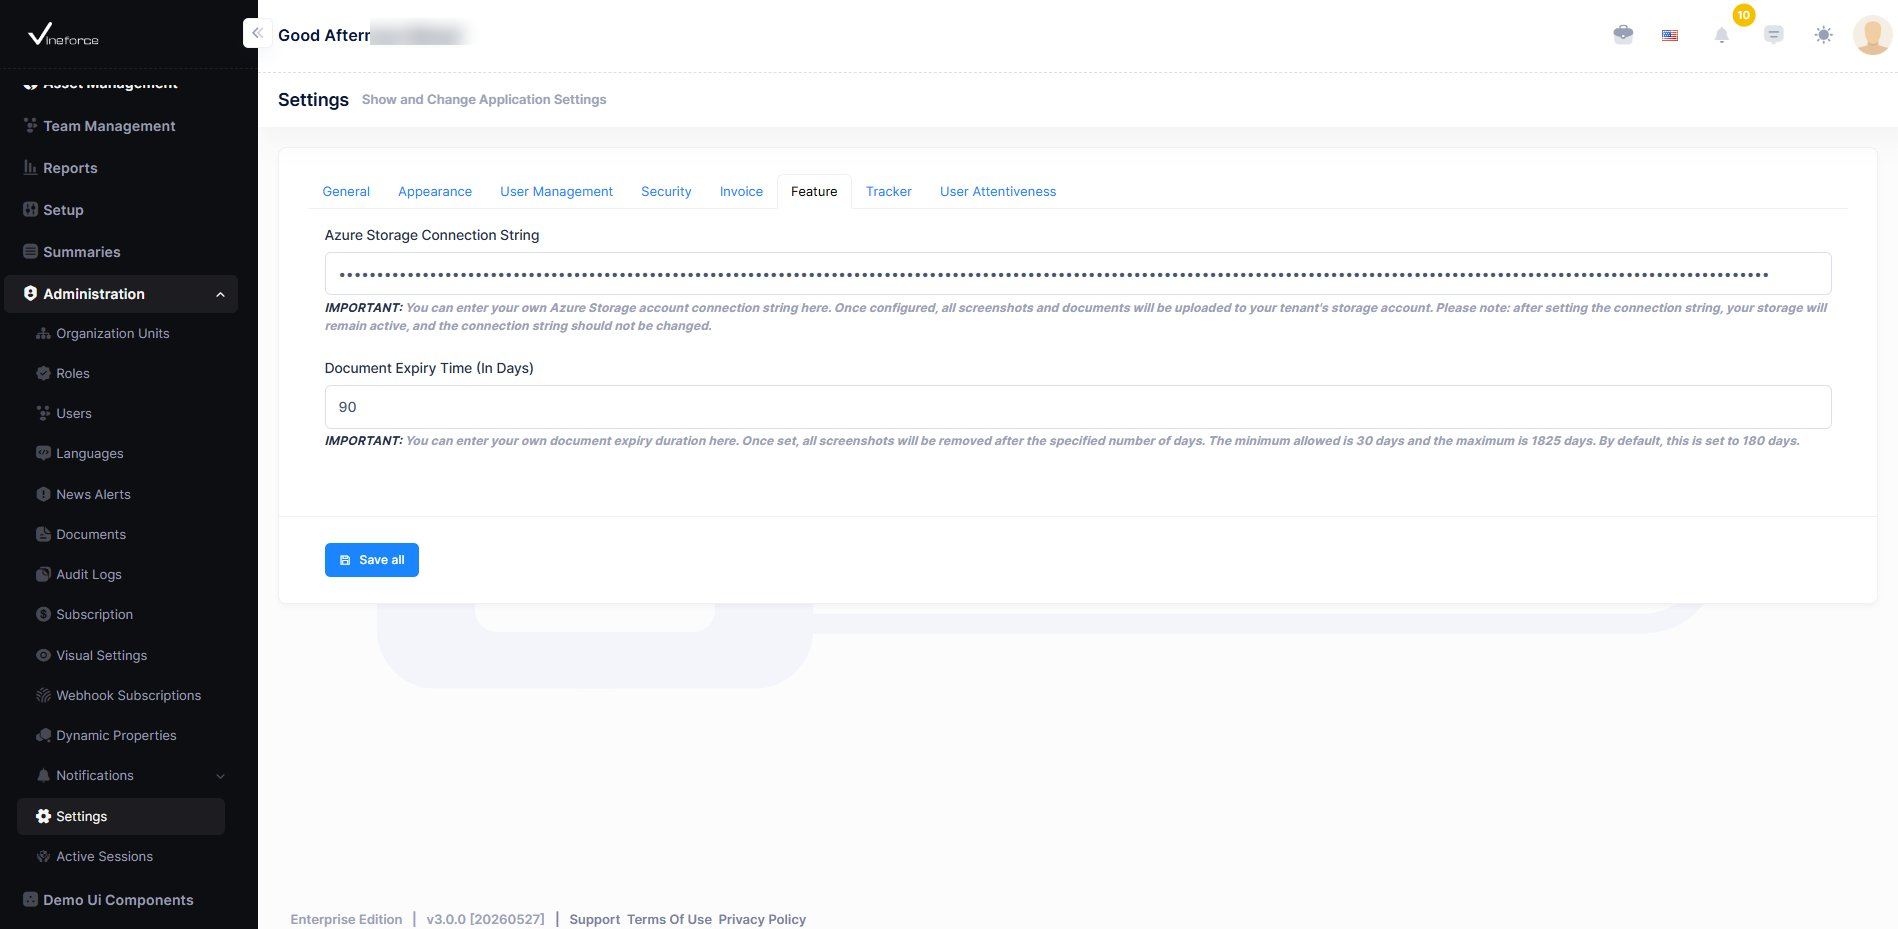Click the Documents icon
This screenshot has height=929, width=1898.
pyautogui.click(x=43, y=534)
